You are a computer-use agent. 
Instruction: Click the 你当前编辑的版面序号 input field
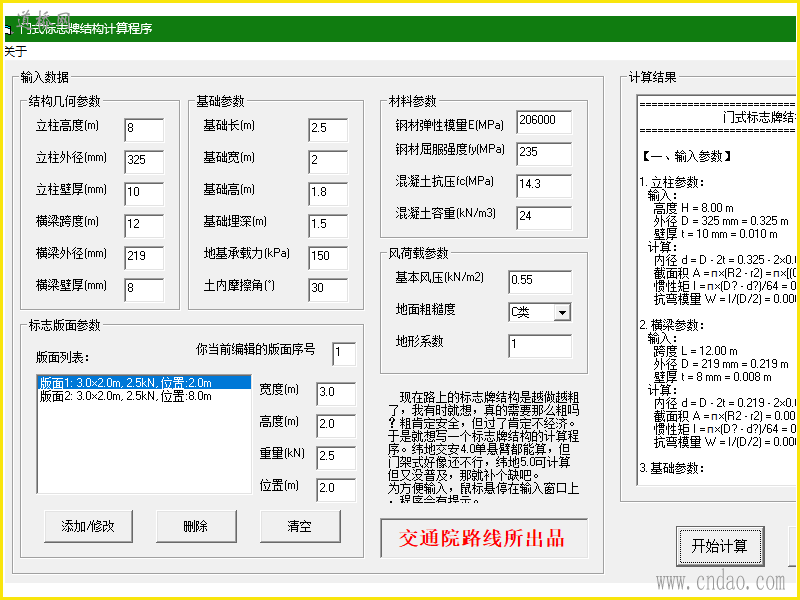click(x=344, y=354)
